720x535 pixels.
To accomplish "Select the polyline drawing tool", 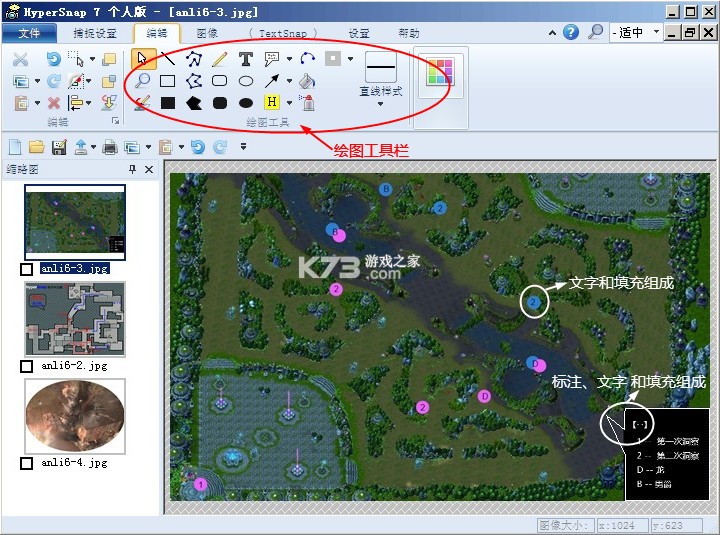I will [x=194, y=59].
